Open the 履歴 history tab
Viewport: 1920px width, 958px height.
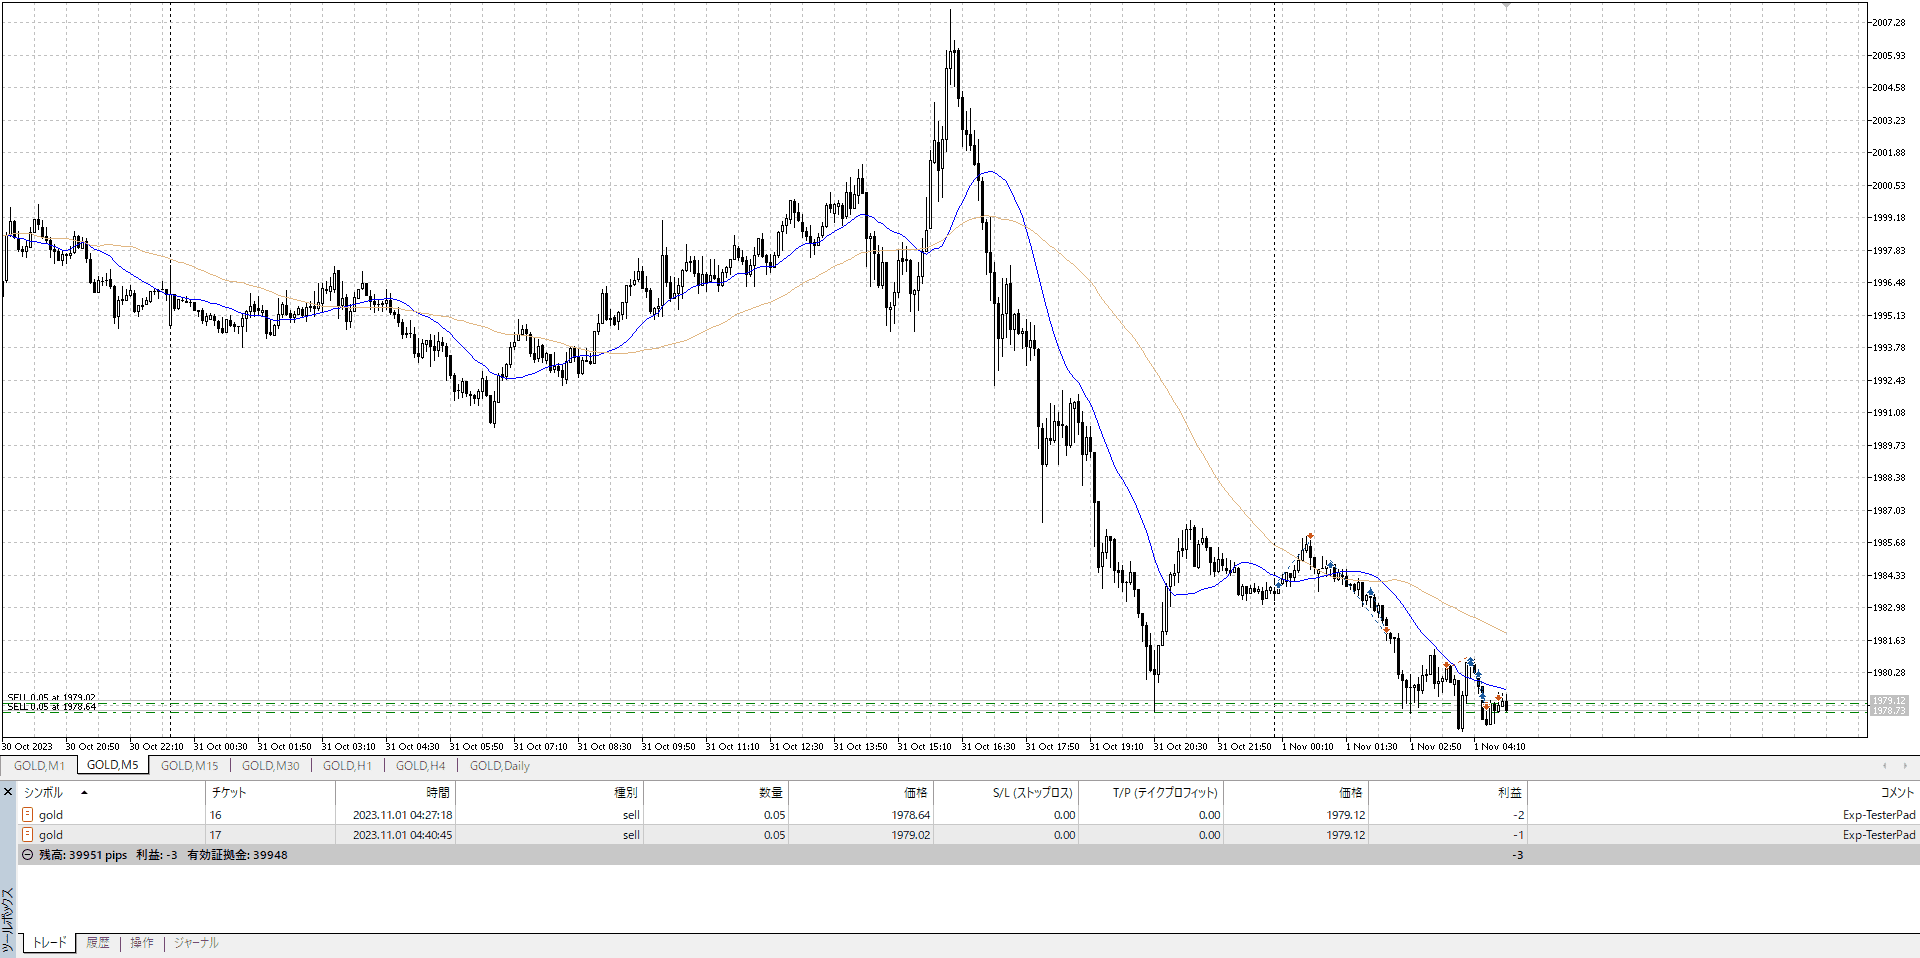point(98,943)
